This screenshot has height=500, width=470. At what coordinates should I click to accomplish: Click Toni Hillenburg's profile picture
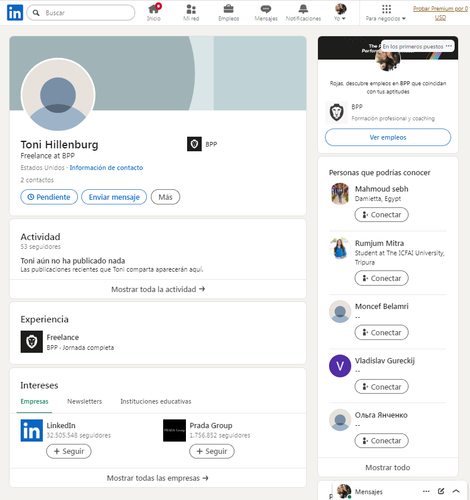point(58,95)
